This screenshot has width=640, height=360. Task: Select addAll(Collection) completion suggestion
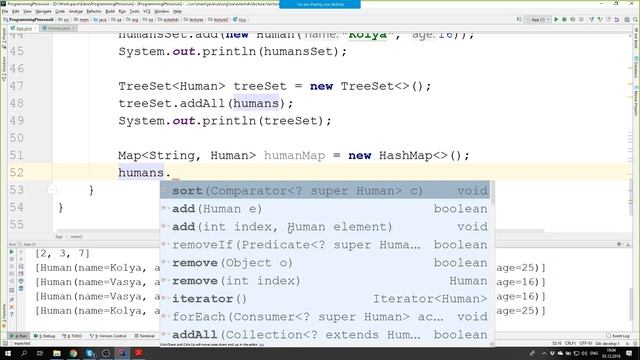(x=325, y=334)
